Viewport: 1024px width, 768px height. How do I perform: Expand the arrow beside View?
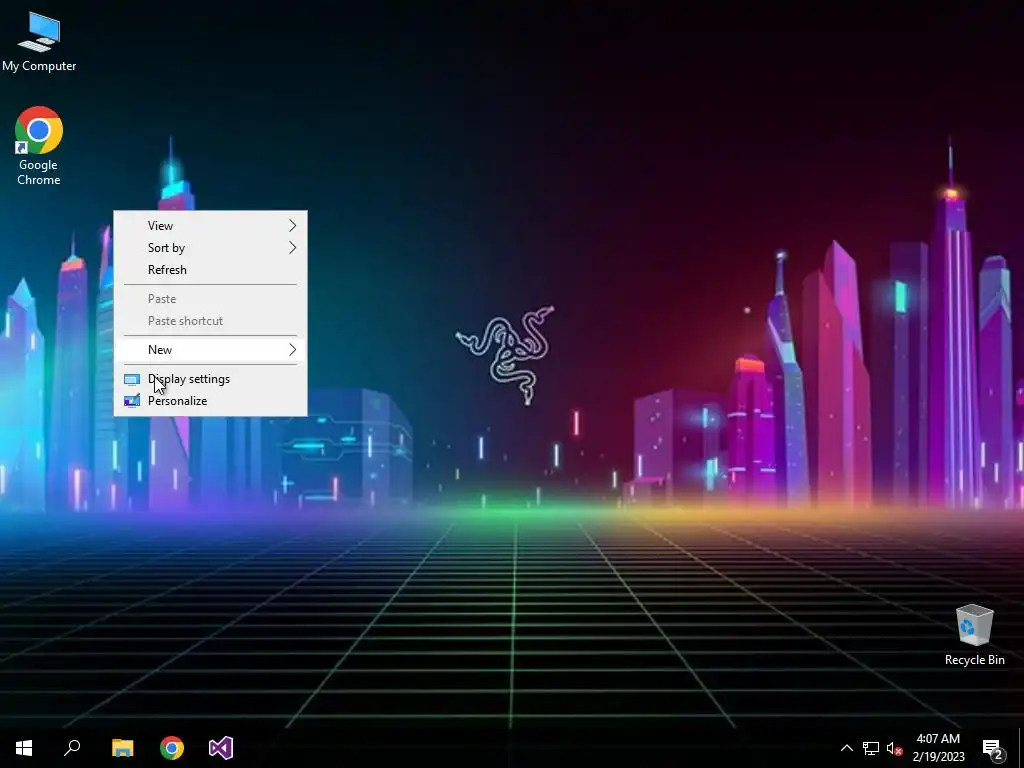coord(293,226)
